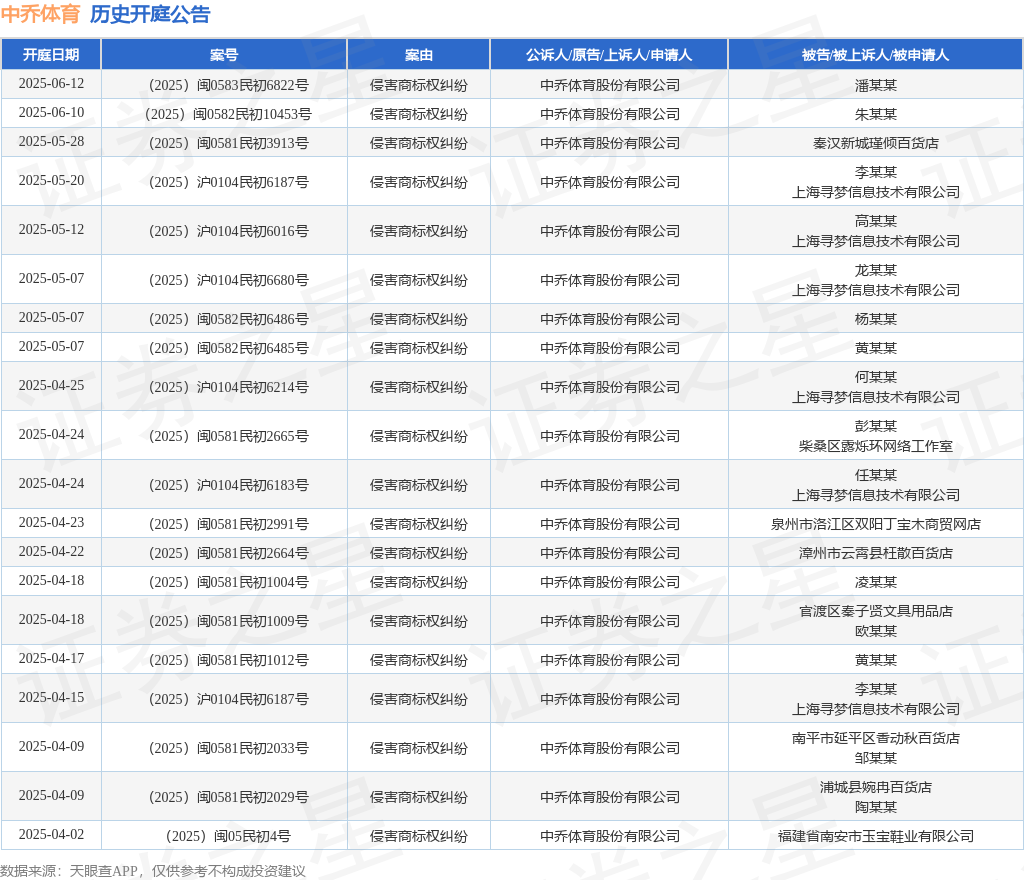Screen dimensions: 1024x880
Task: Click case number 闽05民初4号
Action: click(x=229, y=836)
